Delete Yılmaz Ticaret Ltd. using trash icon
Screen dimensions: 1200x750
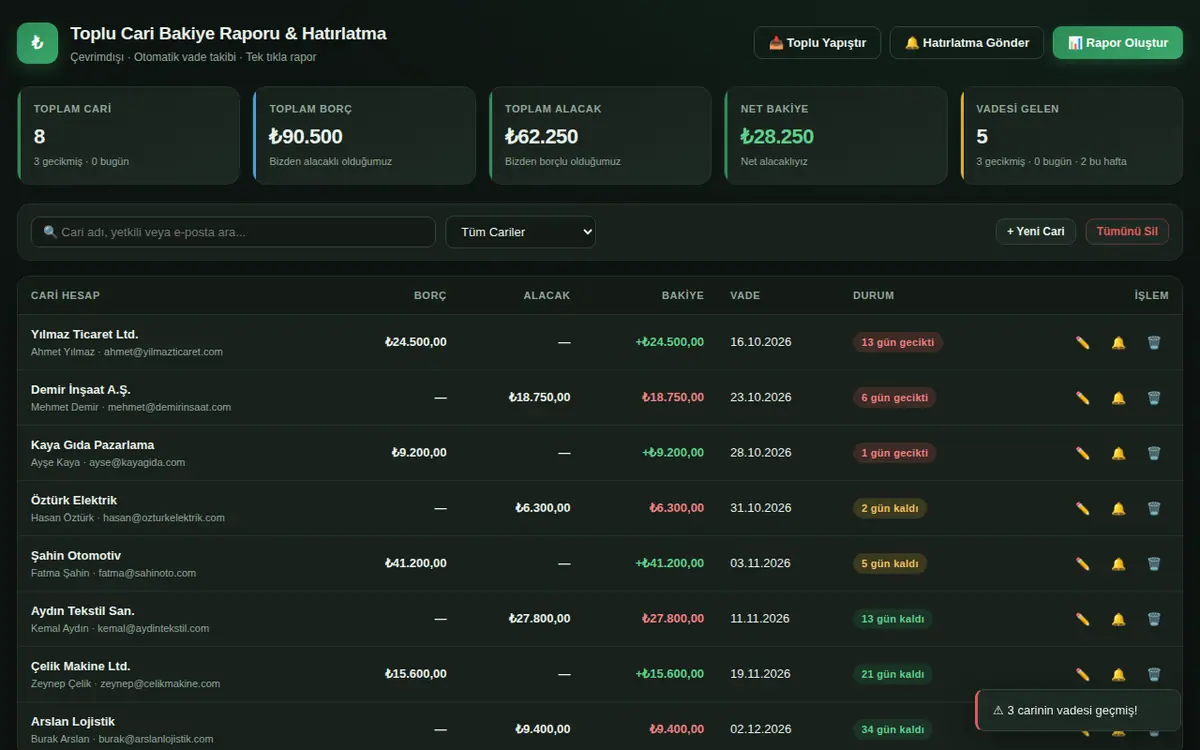1154,342
